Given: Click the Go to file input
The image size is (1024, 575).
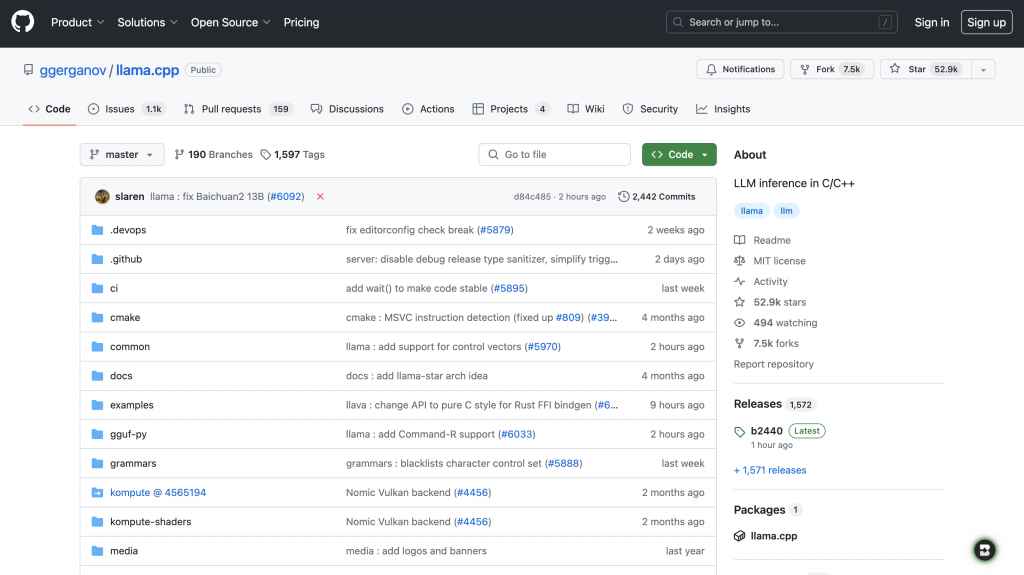Looking at the screenshot, I should [554, 154].
